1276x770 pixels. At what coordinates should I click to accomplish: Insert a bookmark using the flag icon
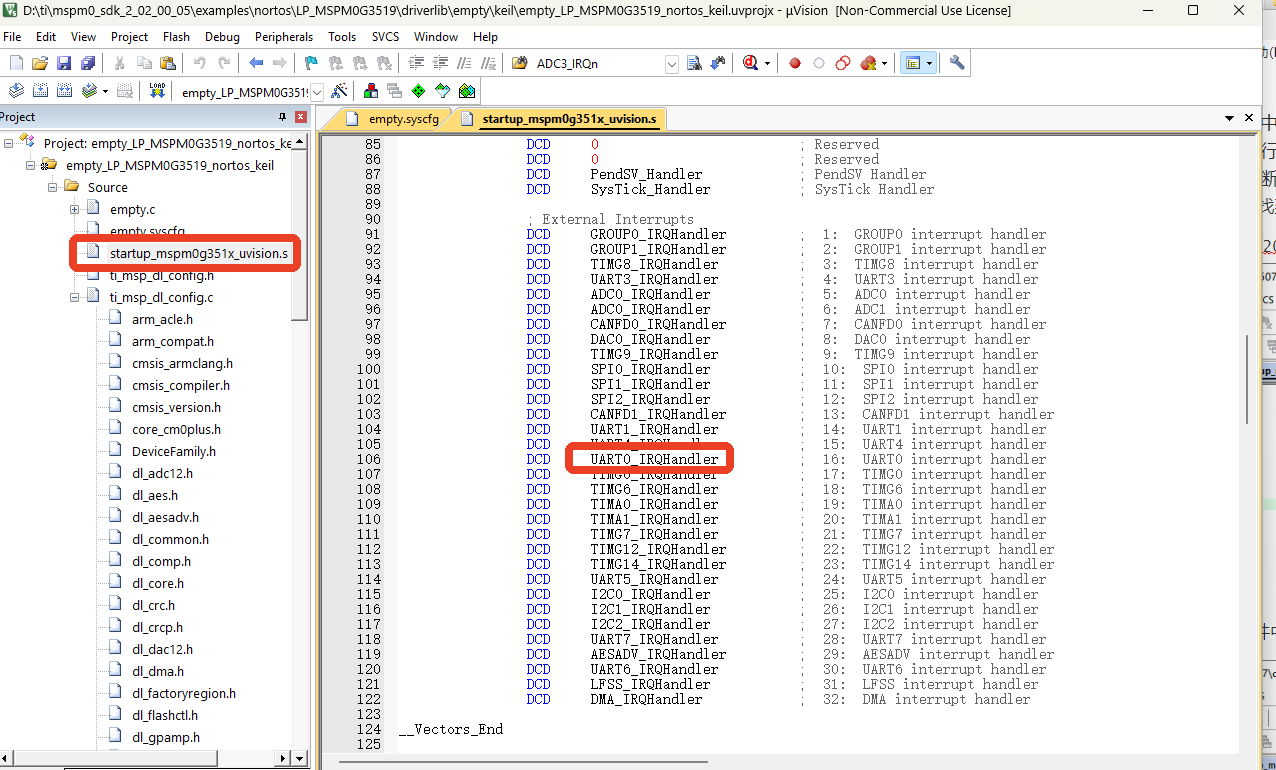311,63
